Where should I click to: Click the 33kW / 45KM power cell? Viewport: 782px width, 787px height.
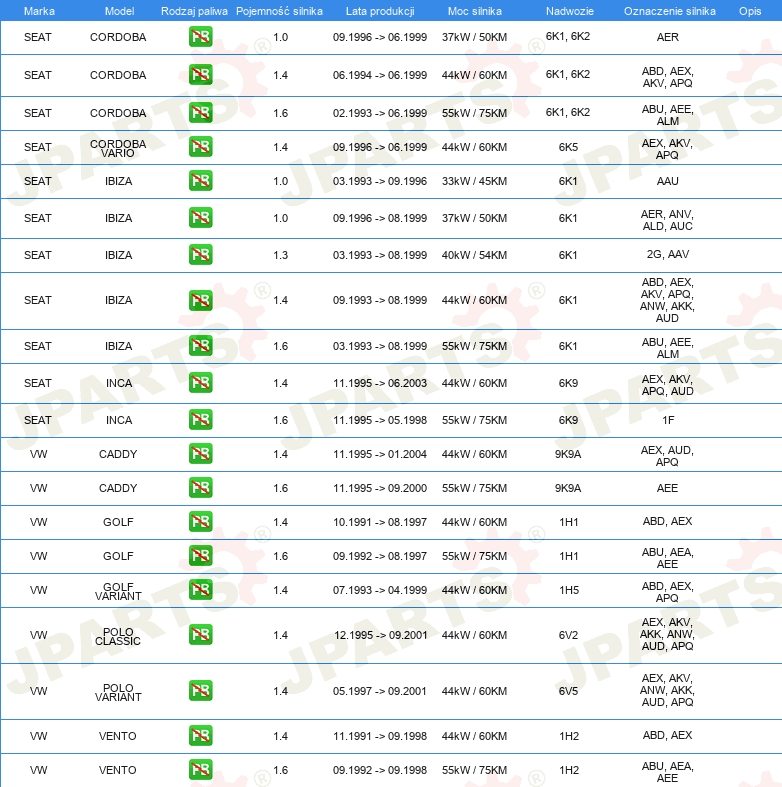[x=474, y=181]
